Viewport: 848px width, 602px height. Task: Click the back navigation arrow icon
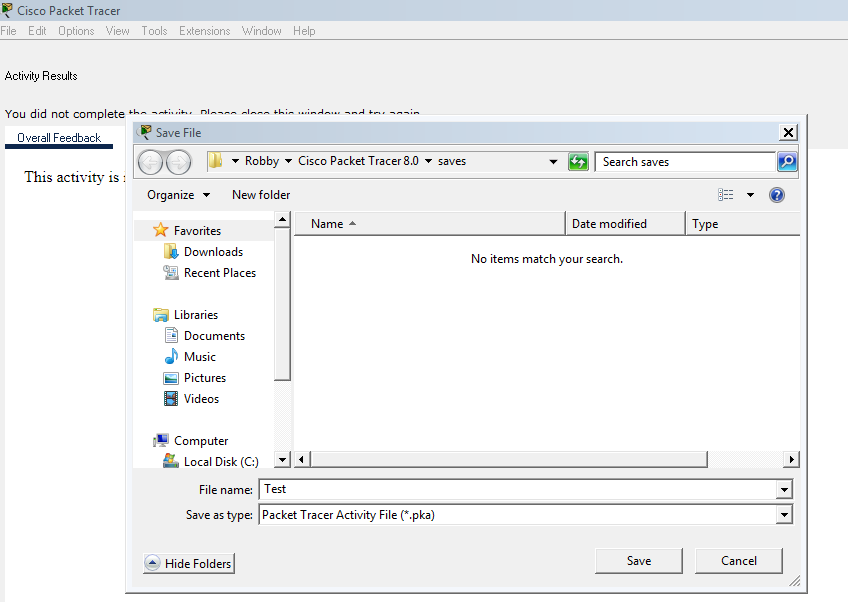[x=150, y=162]
